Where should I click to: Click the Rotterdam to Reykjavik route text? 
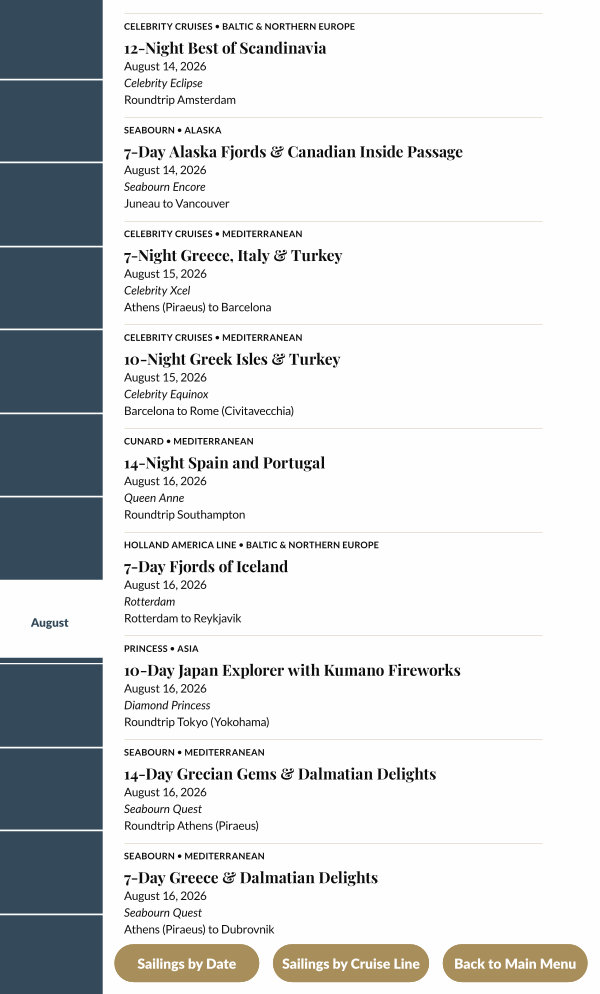point(182,618)
